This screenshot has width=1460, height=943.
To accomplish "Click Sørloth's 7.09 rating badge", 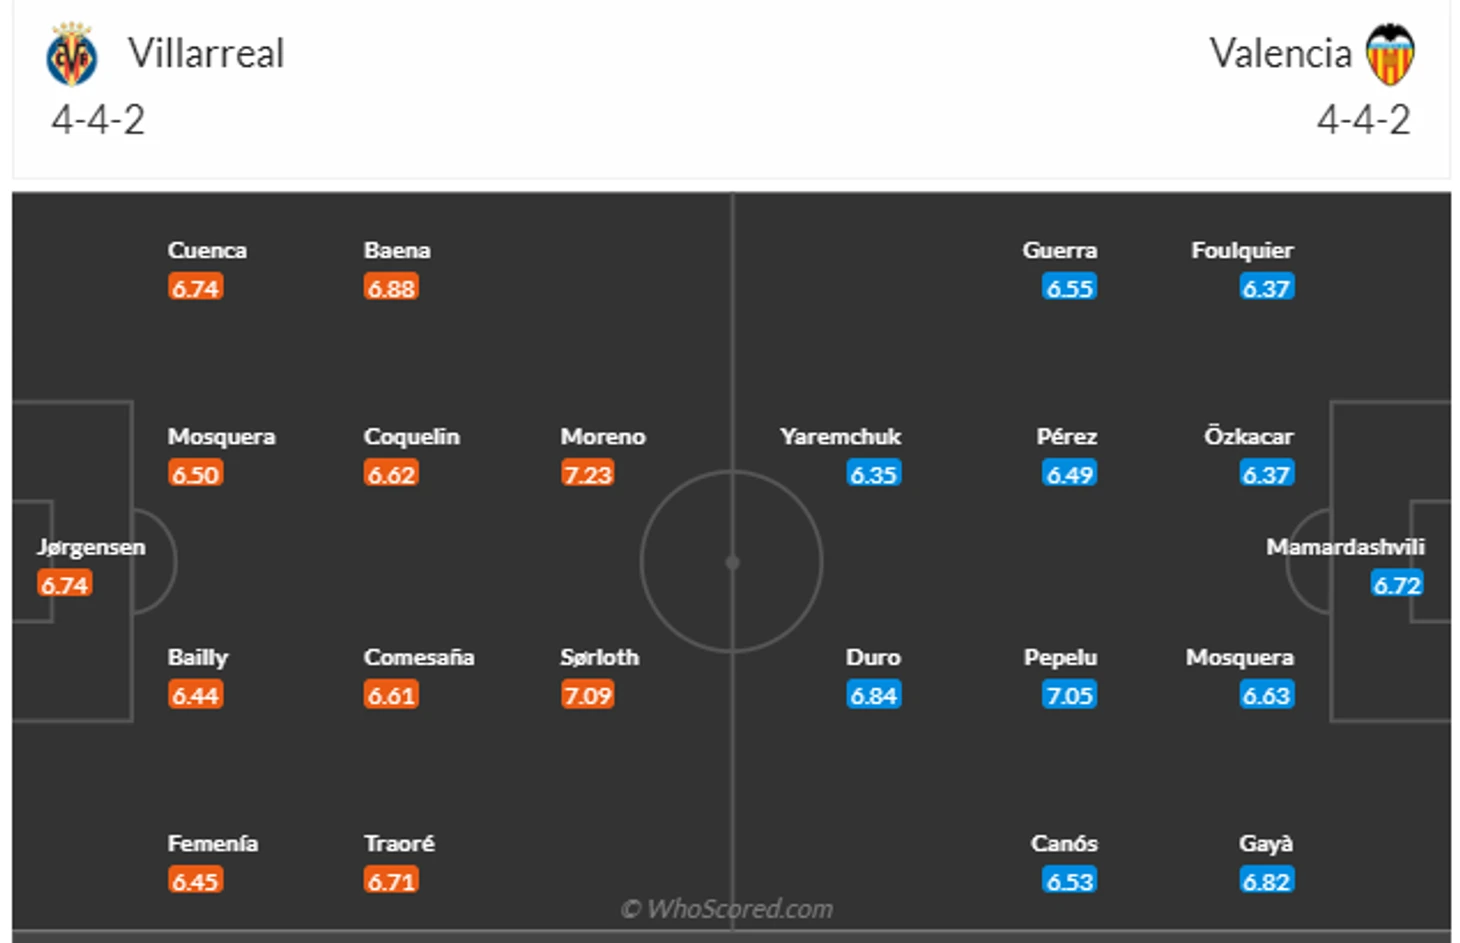I will (x=587, y=695).
